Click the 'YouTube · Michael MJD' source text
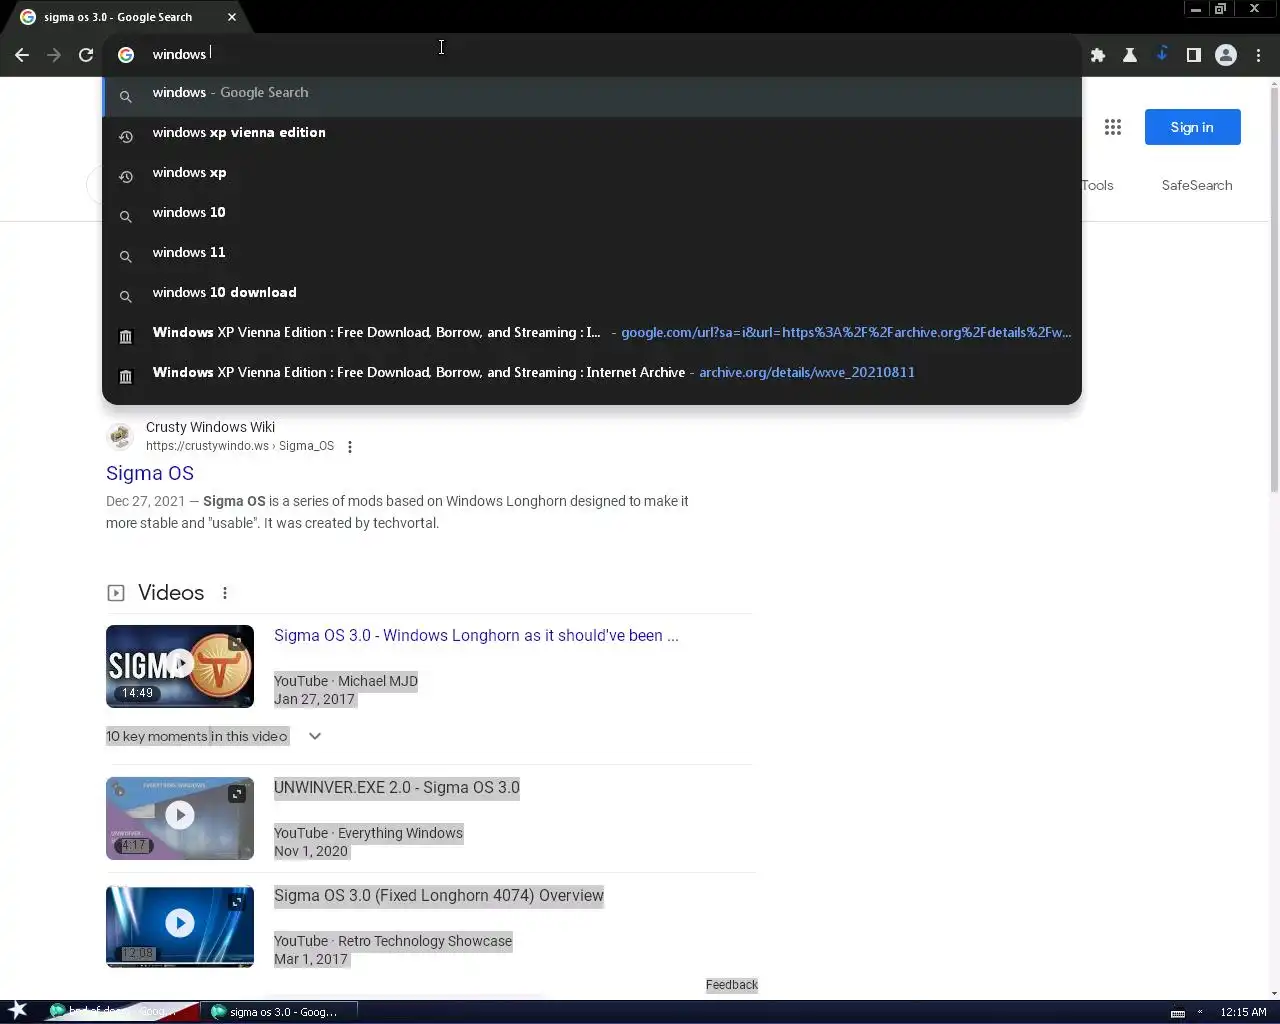This screenshot has height=1024, width=1280. [x=346, y=681]
